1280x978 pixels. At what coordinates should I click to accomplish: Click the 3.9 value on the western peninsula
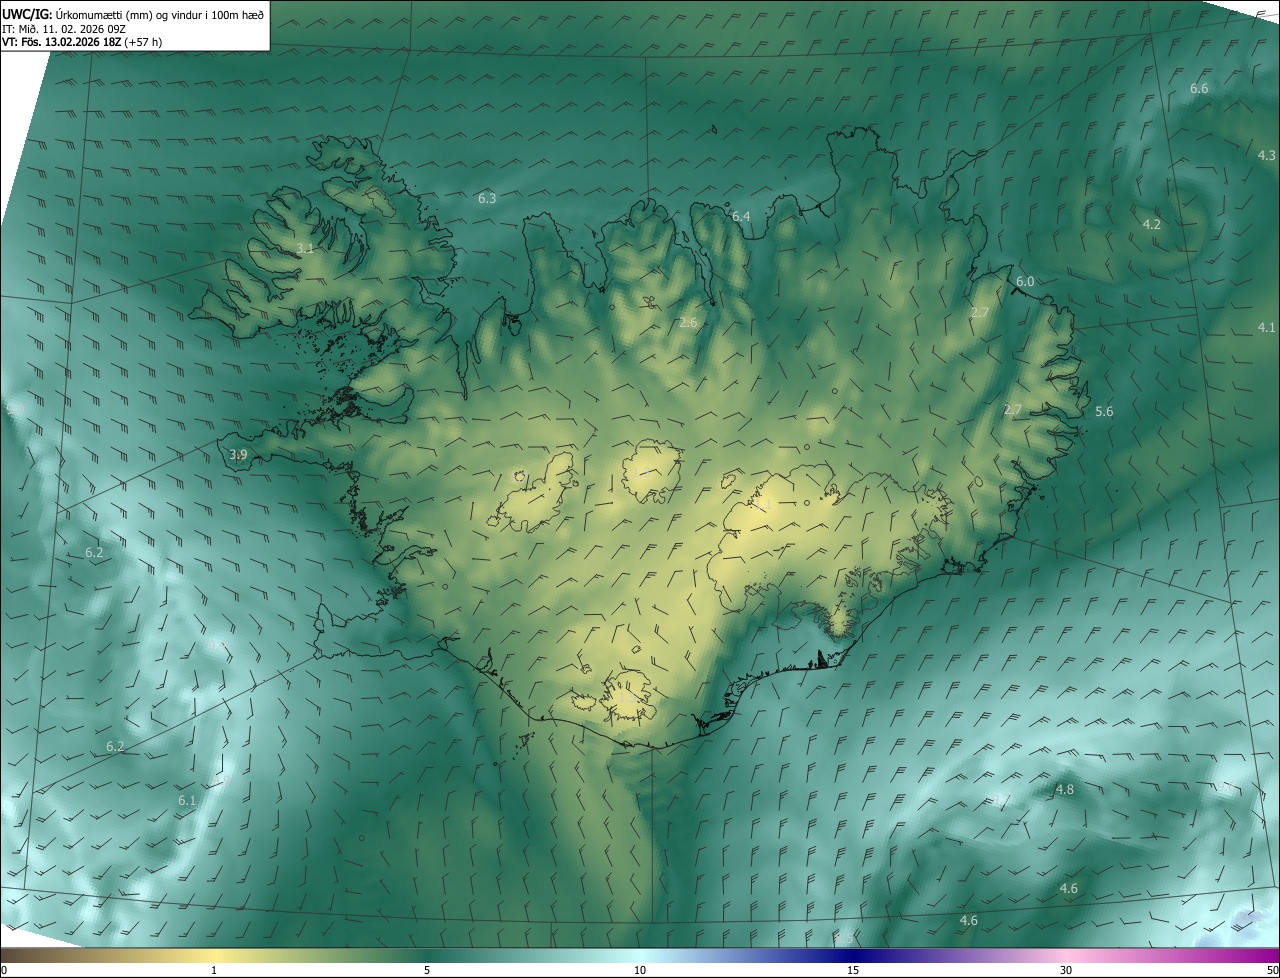(x=238, y=455)
